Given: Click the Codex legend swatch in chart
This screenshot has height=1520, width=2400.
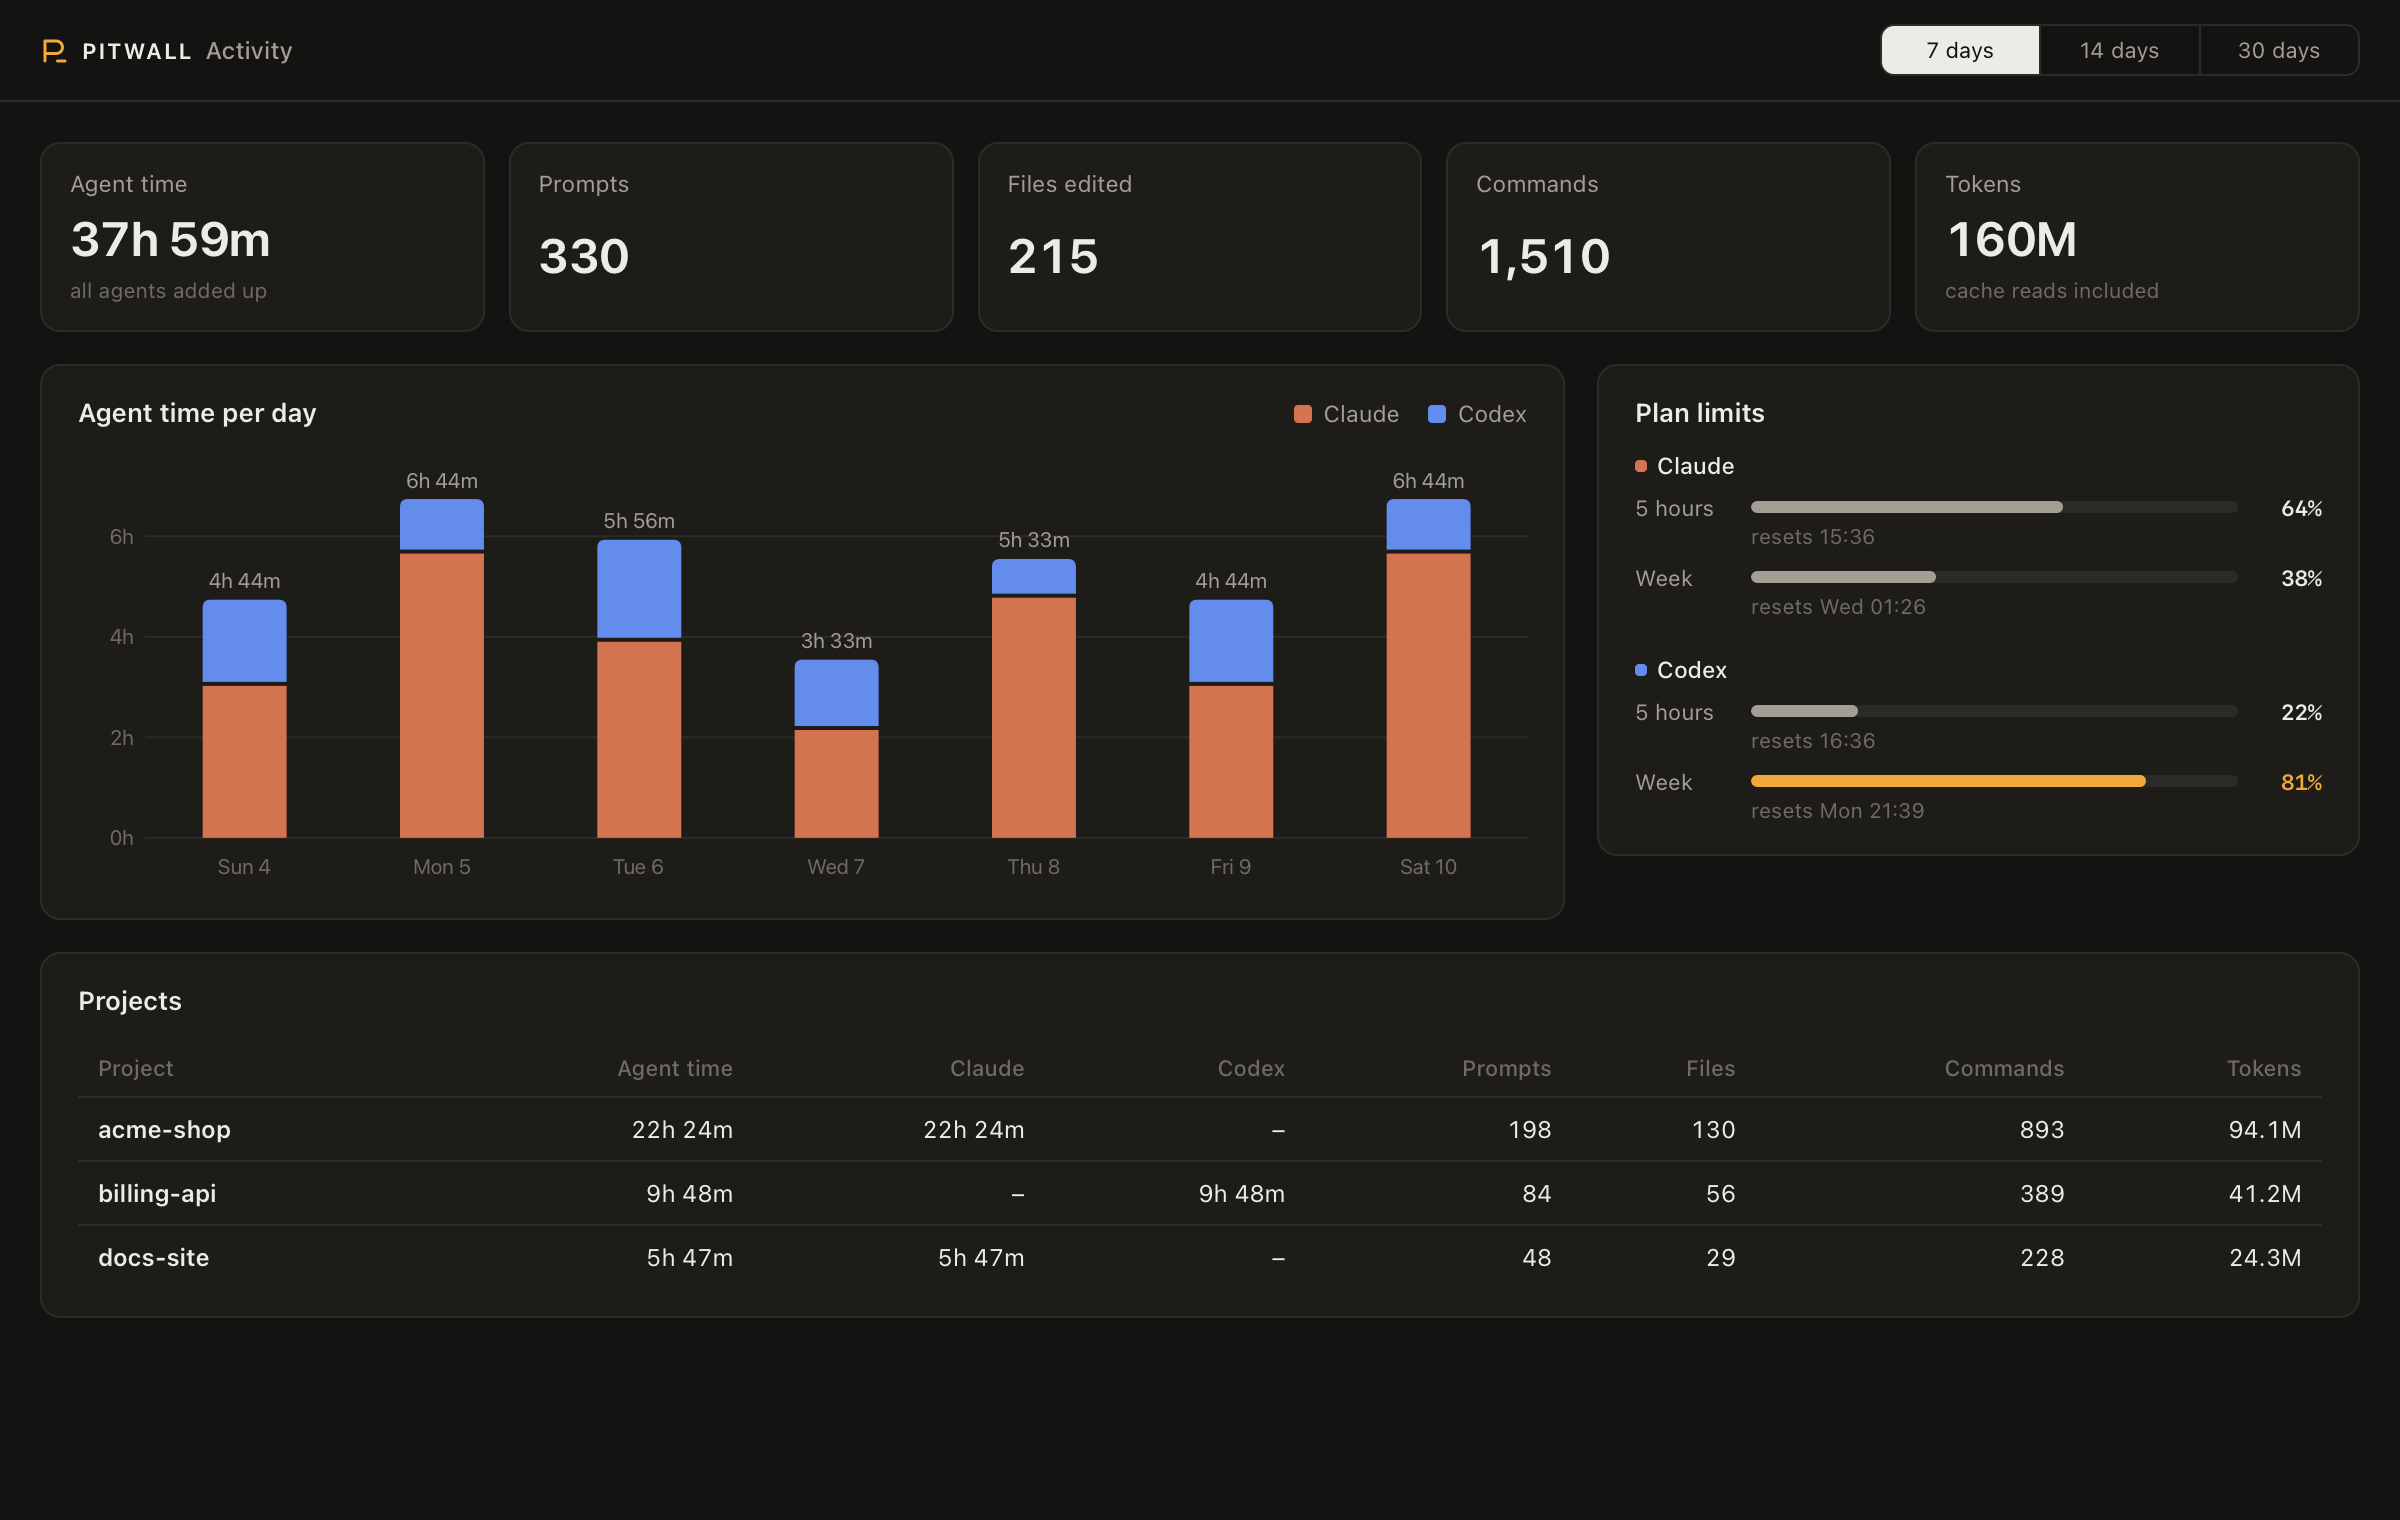Looking at the screenshot, I should pos(1437,414).
